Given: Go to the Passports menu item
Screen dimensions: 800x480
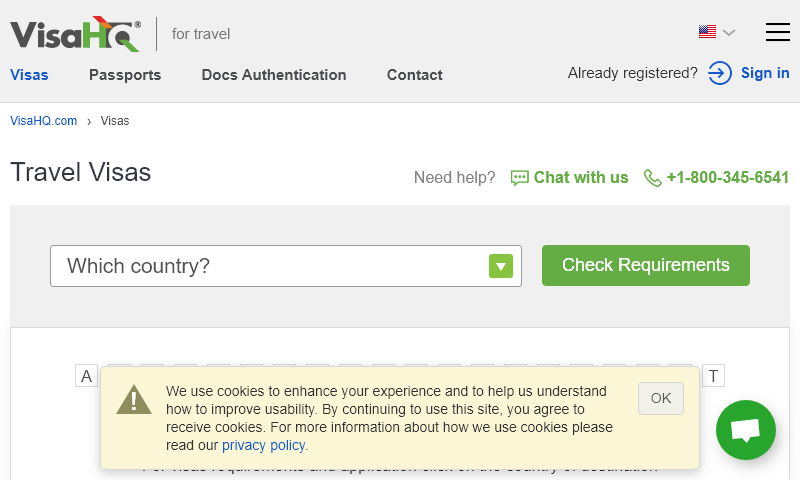Looking at the screenshot, I should (x=125, y=75).
